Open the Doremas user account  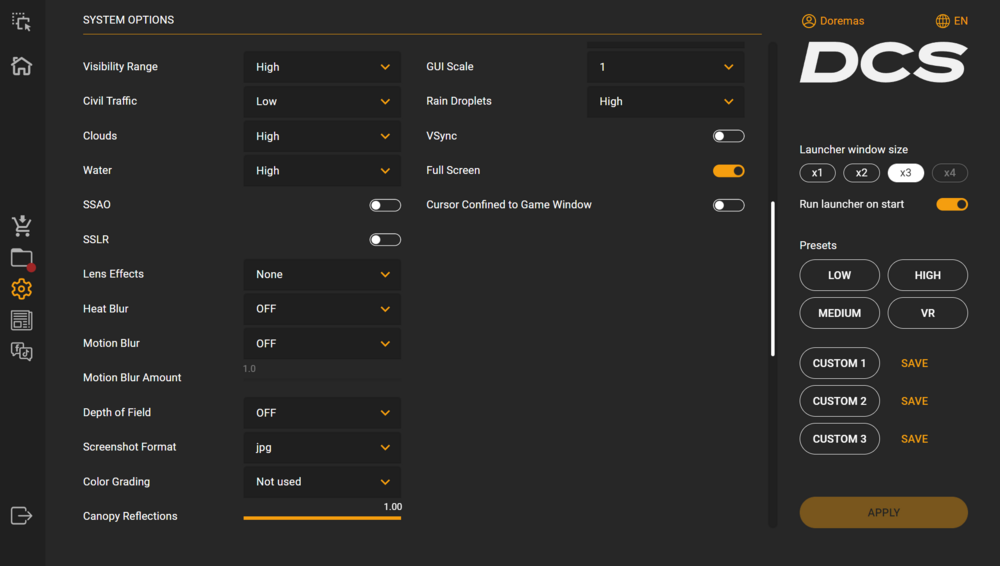pos(833,21)
